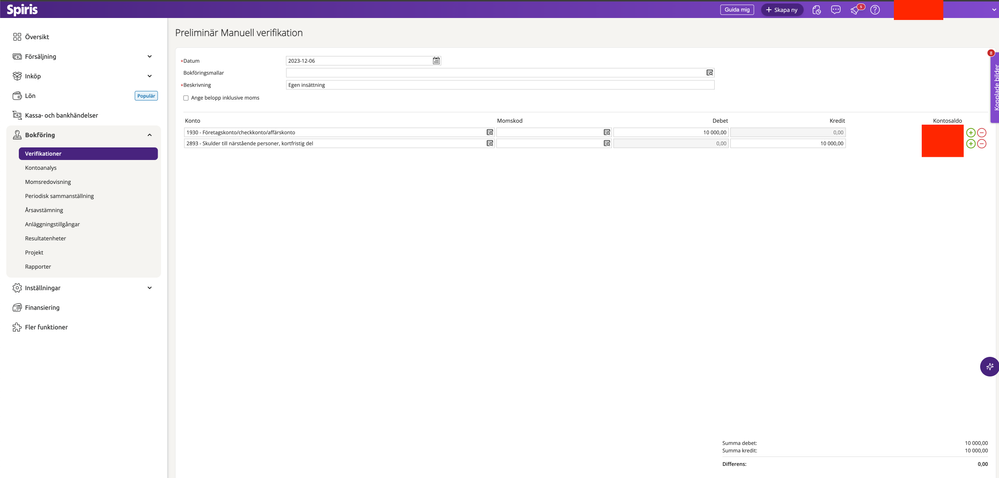Open Momskod lookup for the 2893 row
Viewport: 999px width, 478px height.
(607, 144)
